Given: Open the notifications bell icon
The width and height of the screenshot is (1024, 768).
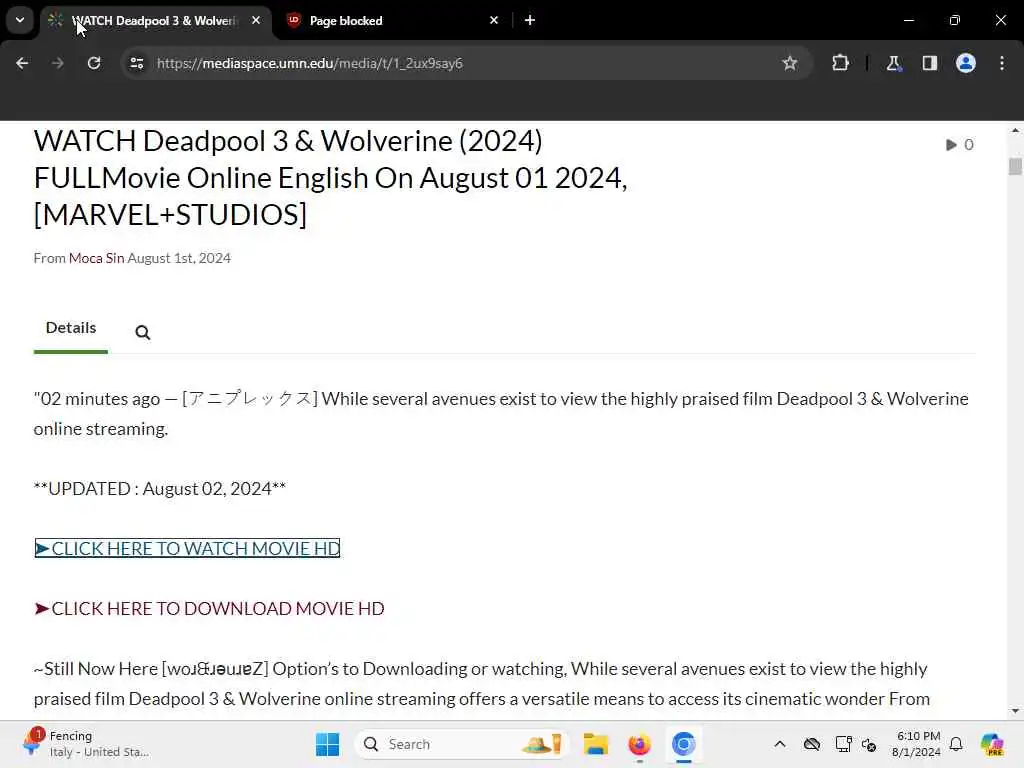Looking at the screenshot, I should 956,744.
